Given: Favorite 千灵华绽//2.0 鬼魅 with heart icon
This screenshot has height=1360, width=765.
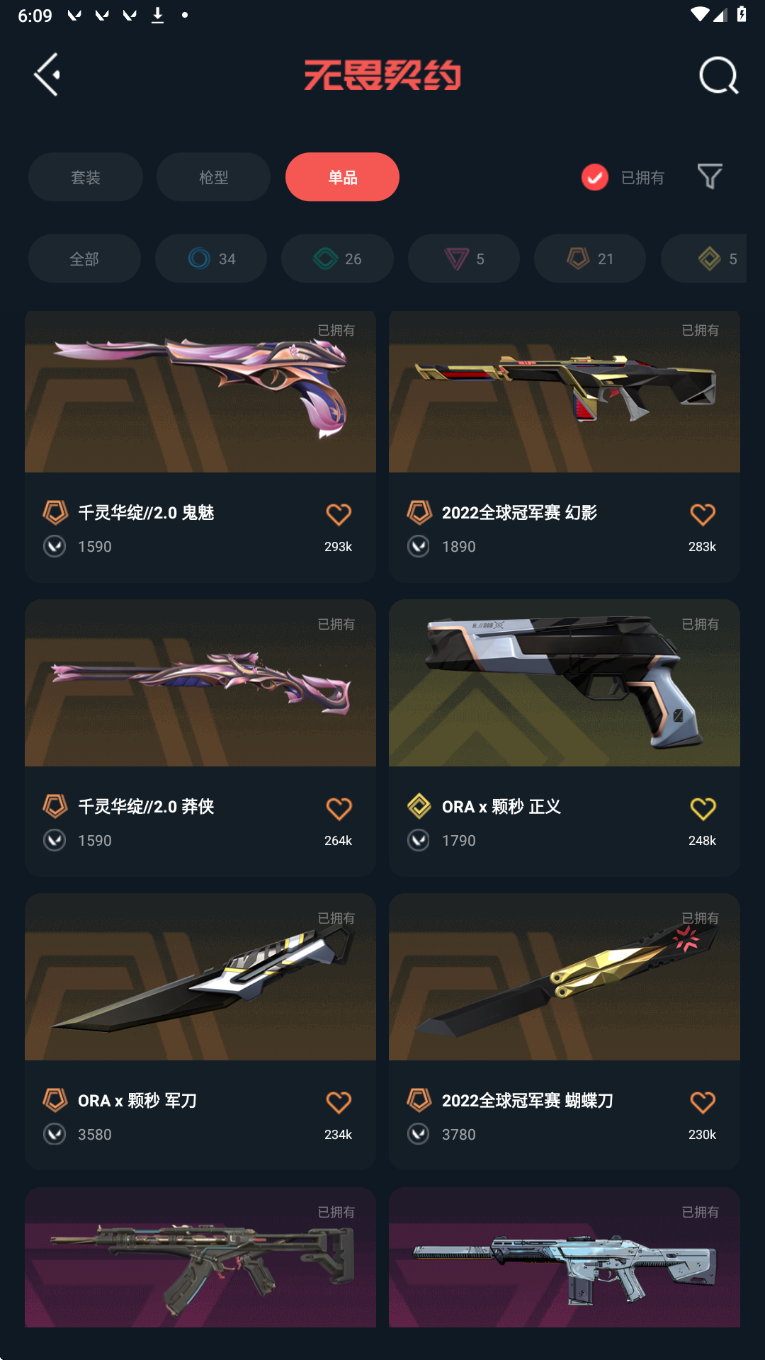Looking at the screenshot, I should pos(339,514).
